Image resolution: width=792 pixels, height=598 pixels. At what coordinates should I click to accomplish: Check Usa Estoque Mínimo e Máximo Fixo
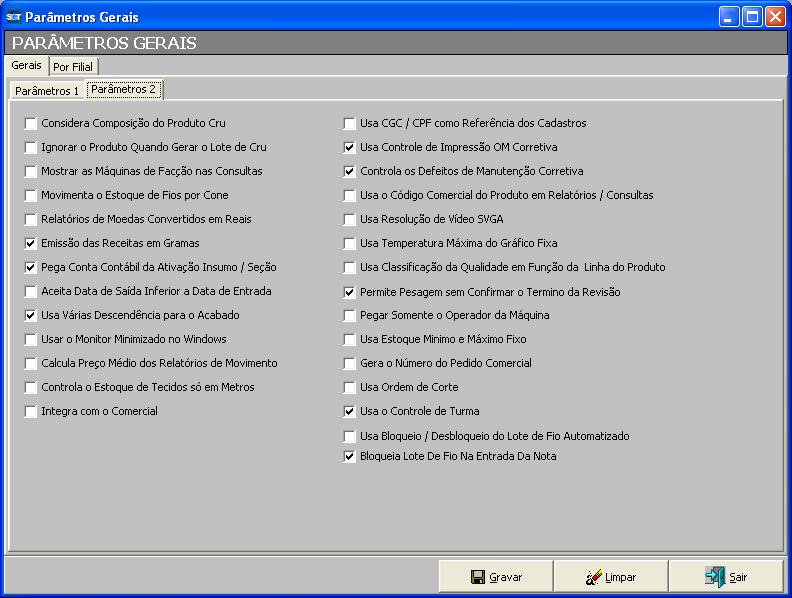click(x=350, y=340)
